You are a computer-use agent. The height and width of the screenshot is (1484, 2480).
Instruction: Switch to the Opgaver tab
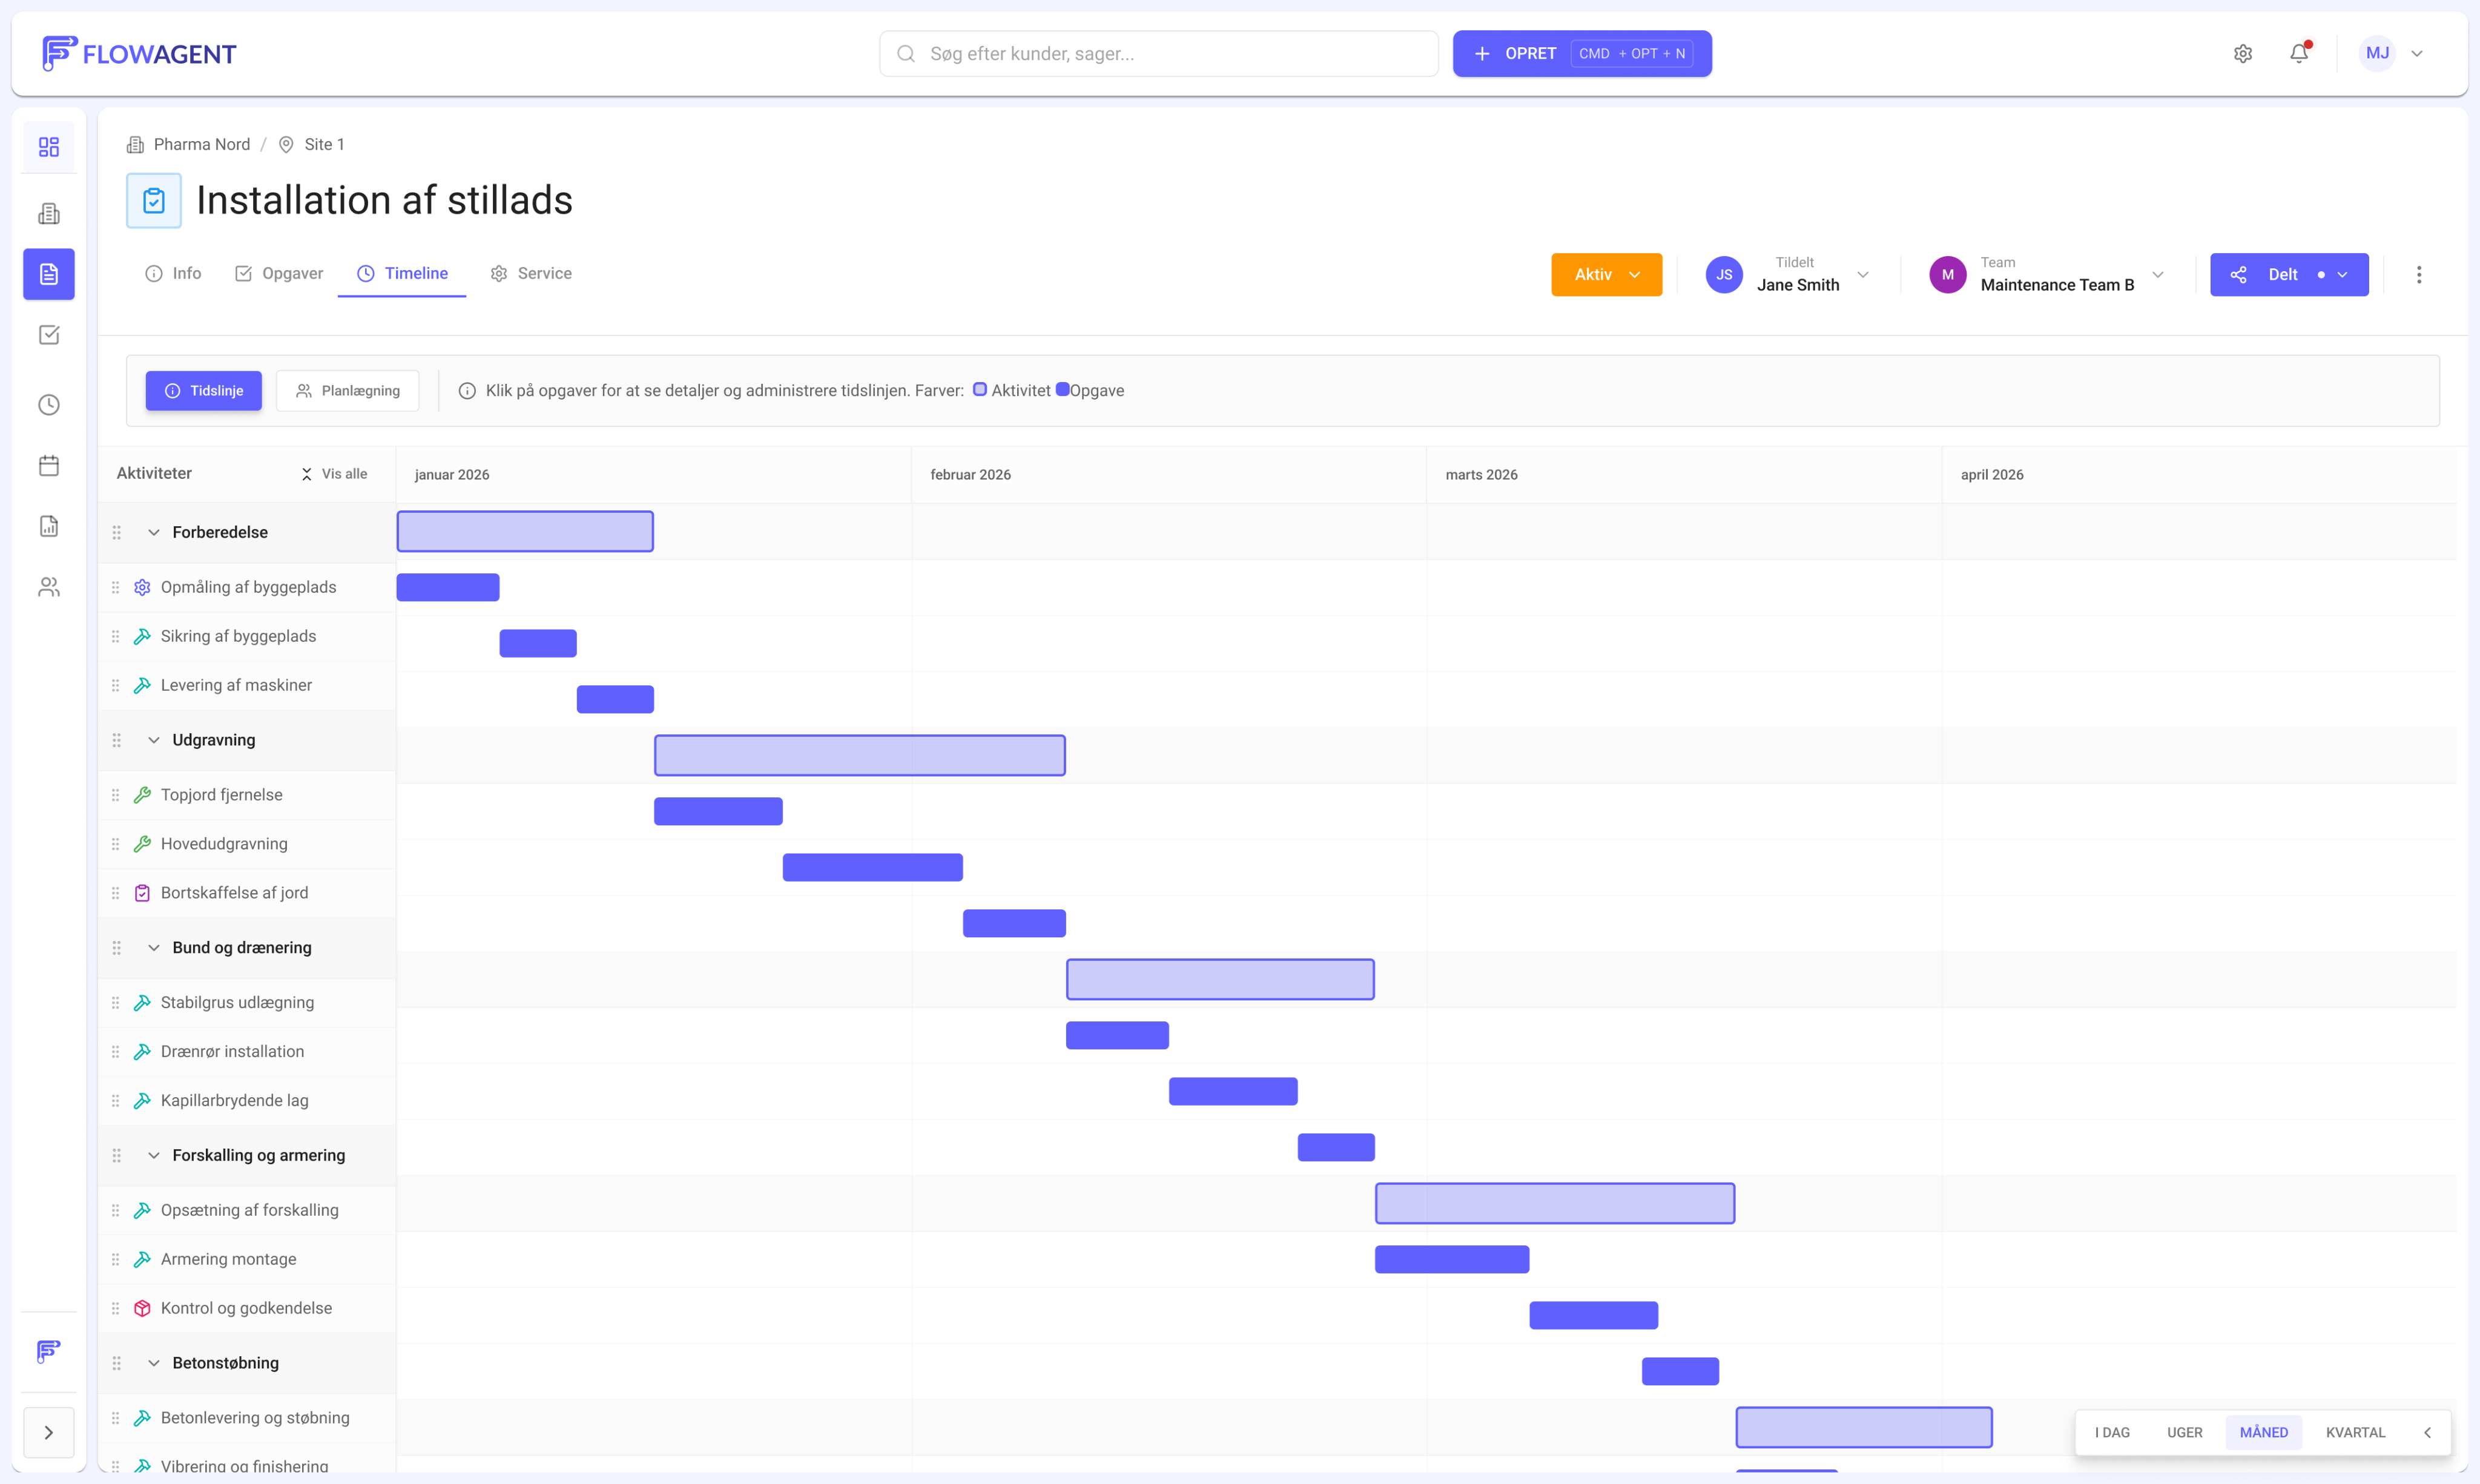click(279, 273)
